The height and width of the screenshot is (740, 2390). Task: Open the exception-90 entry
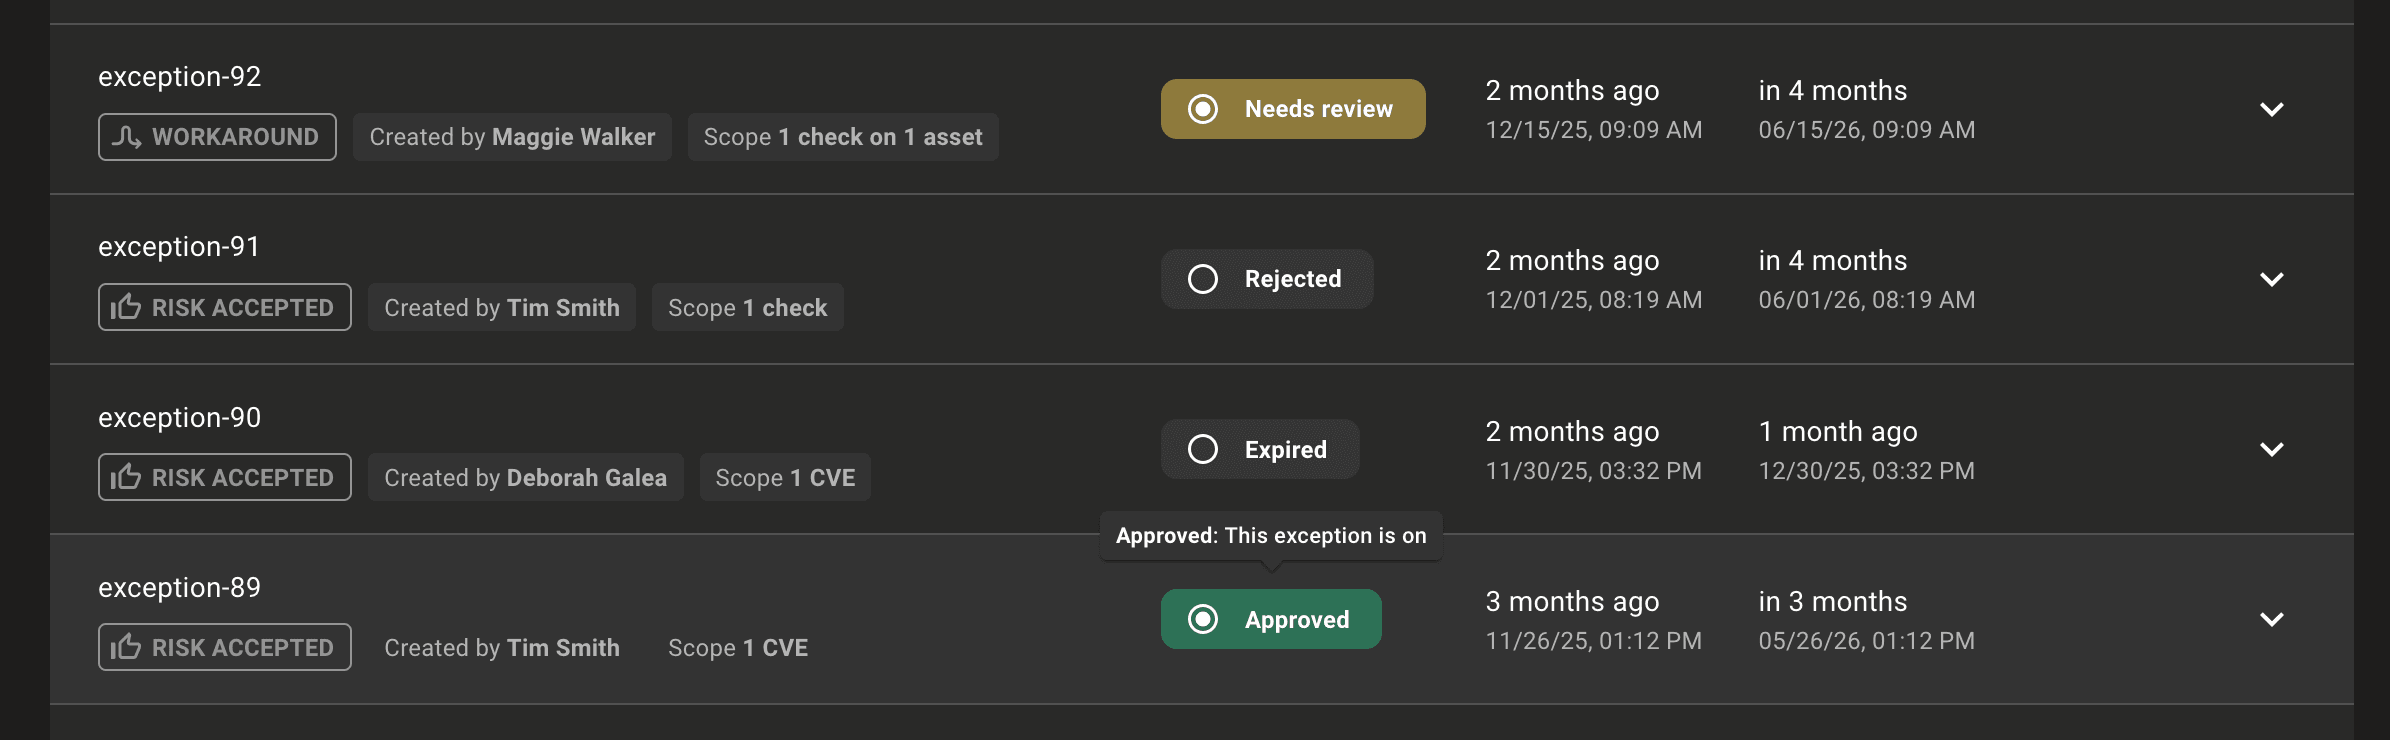[179, 417]
